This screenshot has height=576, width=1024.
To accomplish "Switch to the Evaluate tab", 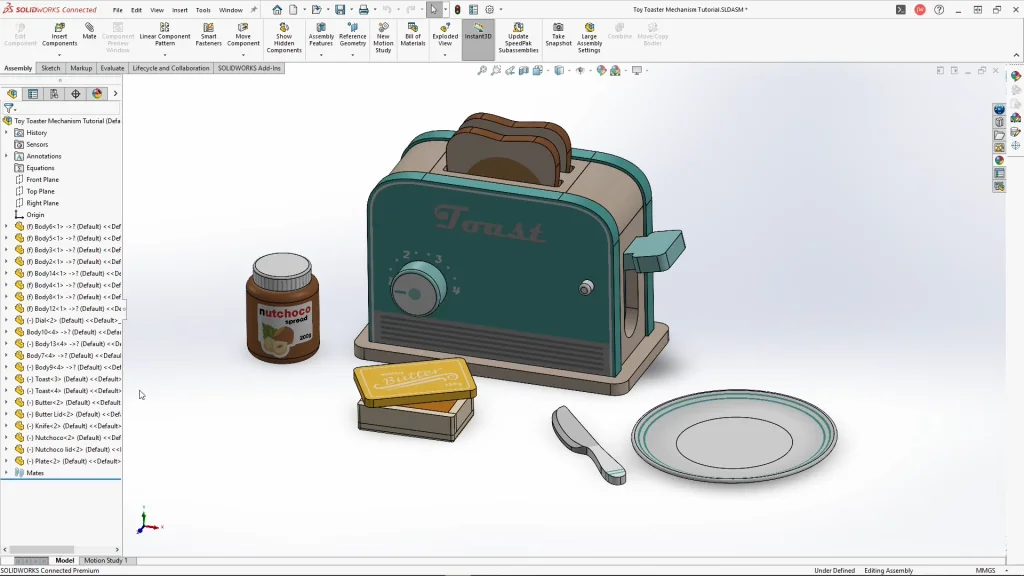I will (112, 68).
